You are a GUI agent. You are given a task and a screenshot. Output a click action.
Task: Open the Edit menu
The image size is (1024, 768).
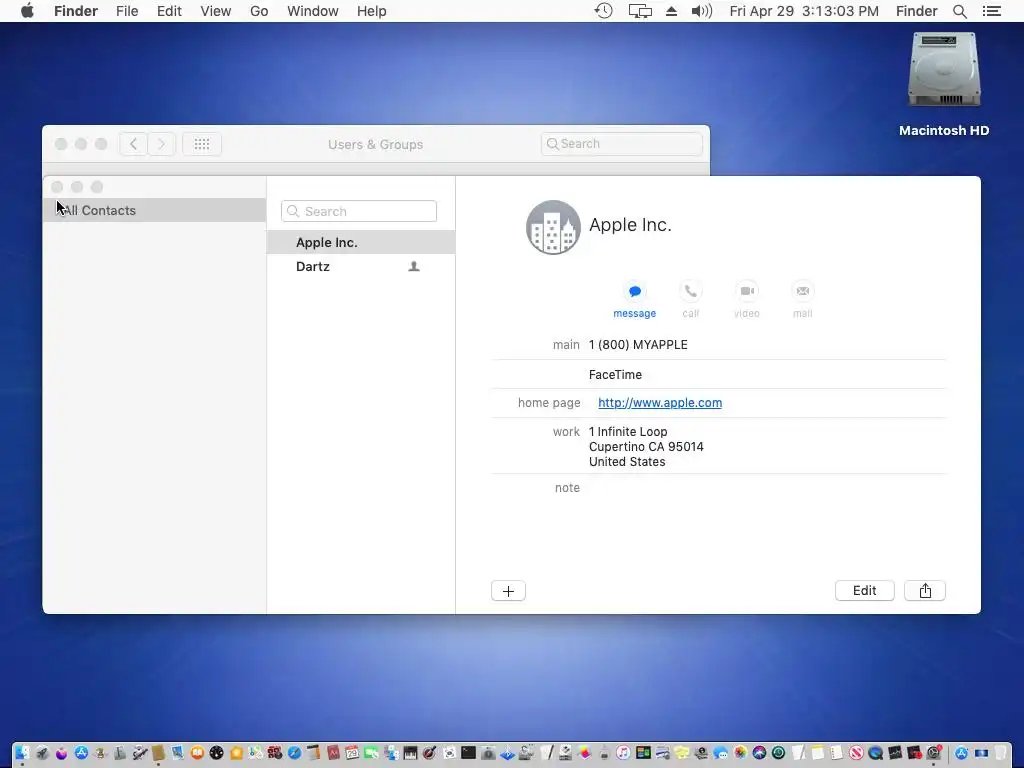(x=169, y=11)
